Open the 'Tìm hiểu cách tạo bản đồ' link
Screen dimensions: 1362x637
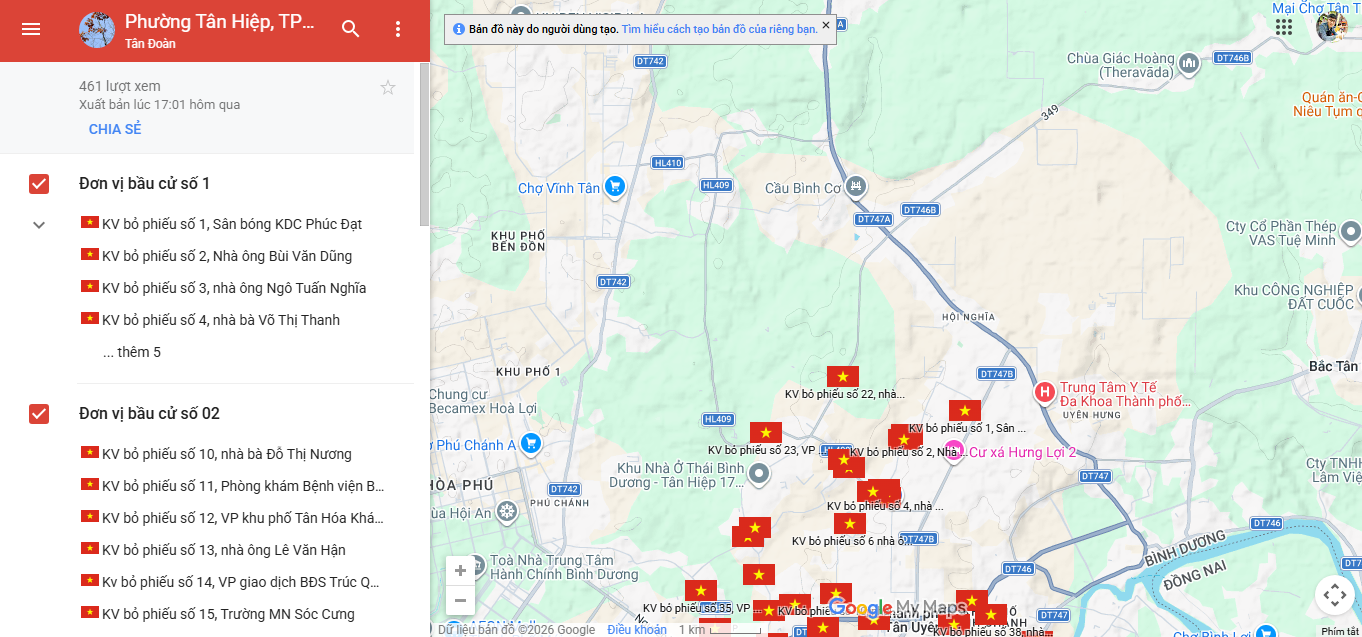coord(719,29)
